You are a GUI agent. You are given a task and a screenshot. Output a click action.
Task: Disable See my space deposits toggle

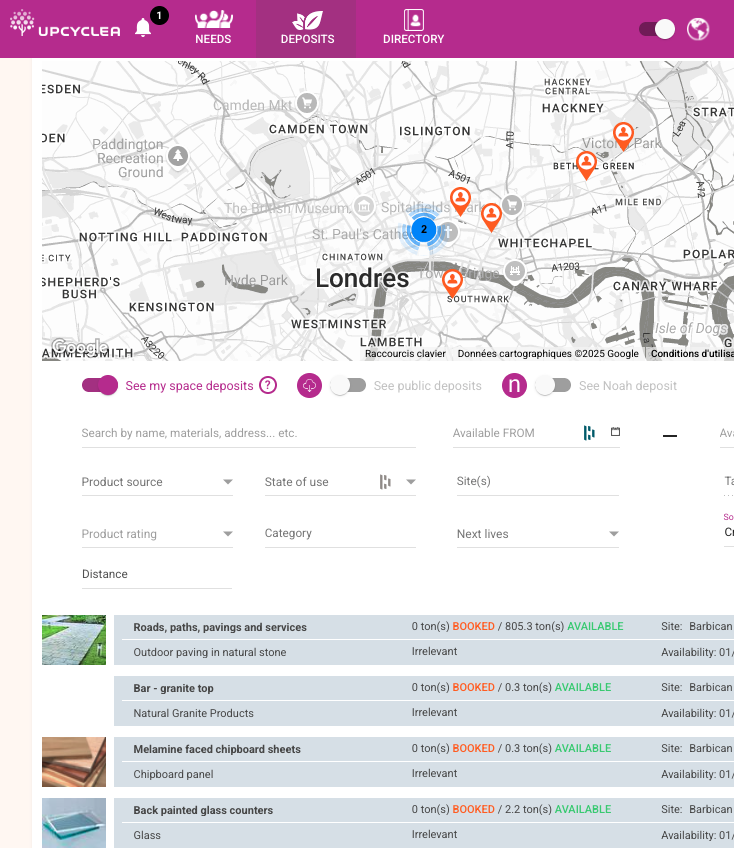point(100,386)
